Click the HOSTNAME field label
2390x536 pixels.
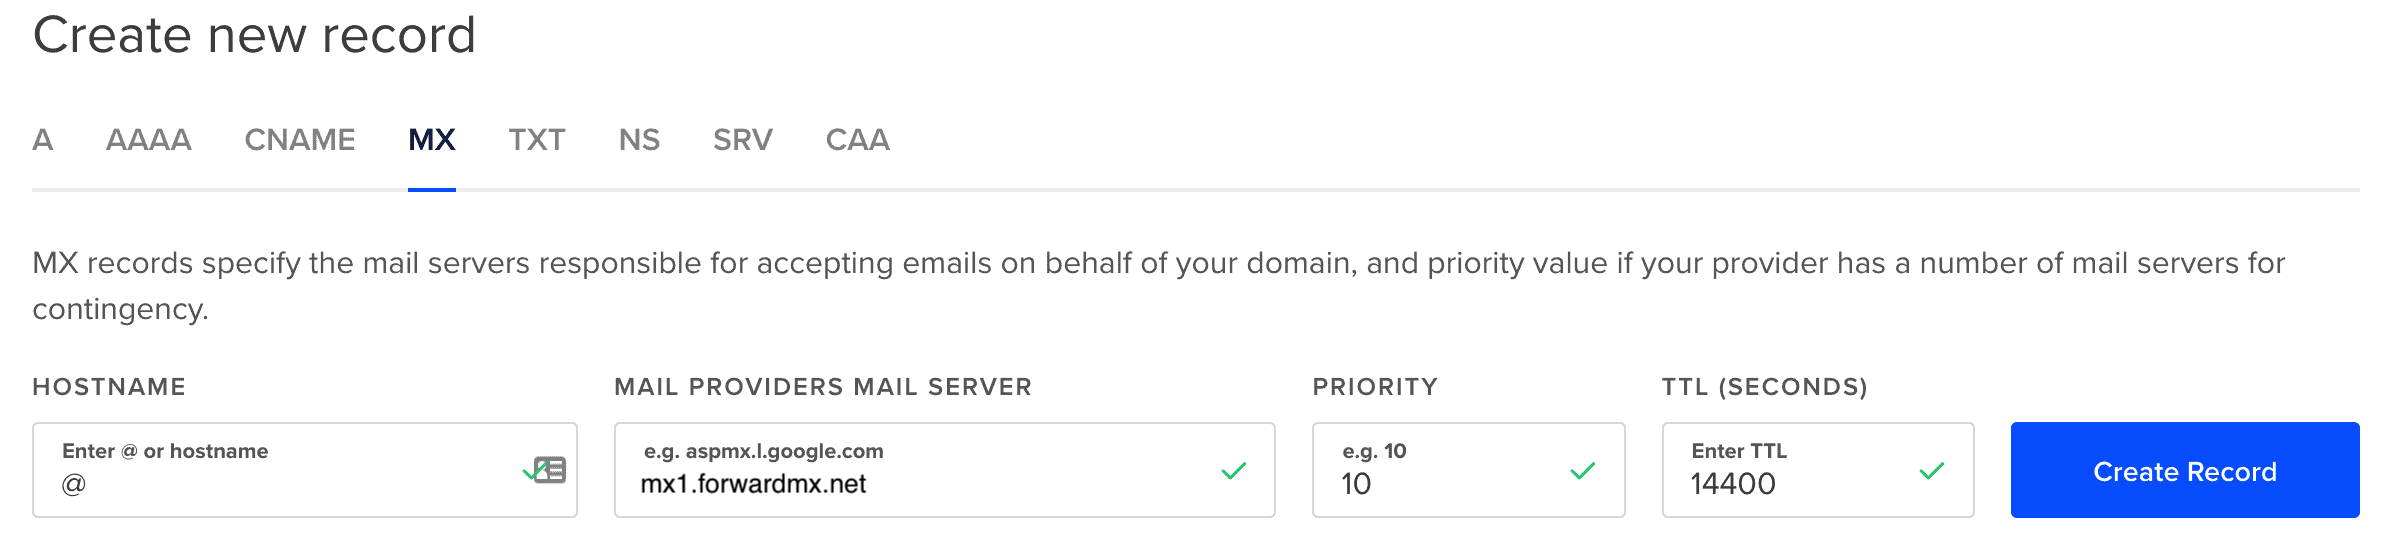coord(109,387)
